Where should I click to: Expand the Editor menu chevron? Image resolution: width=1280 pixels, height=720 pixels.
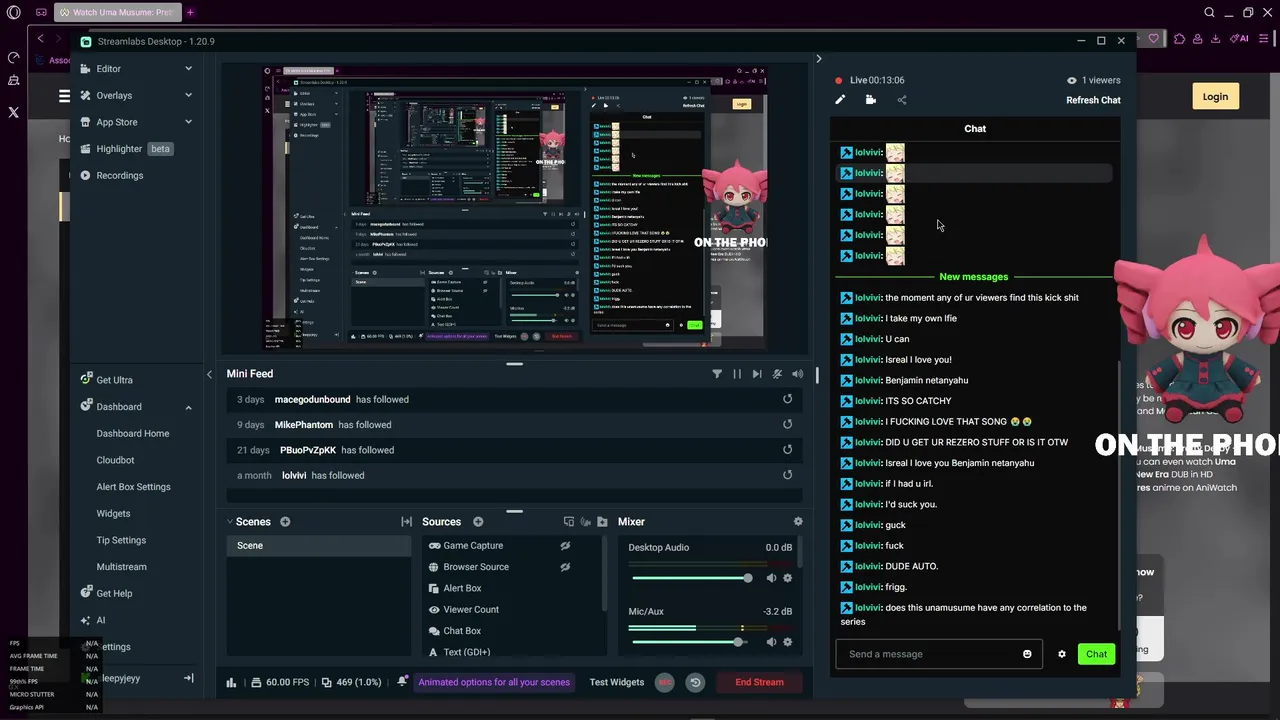point(188,69)
